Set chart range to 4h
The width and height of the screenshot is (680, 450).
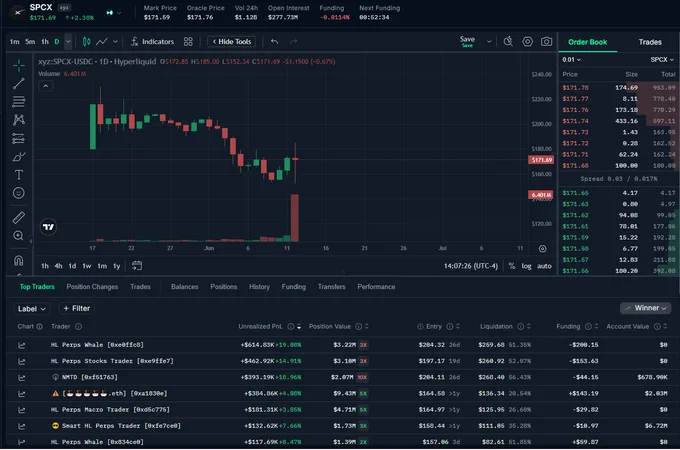pyautogui.click(x=58, y=266)
